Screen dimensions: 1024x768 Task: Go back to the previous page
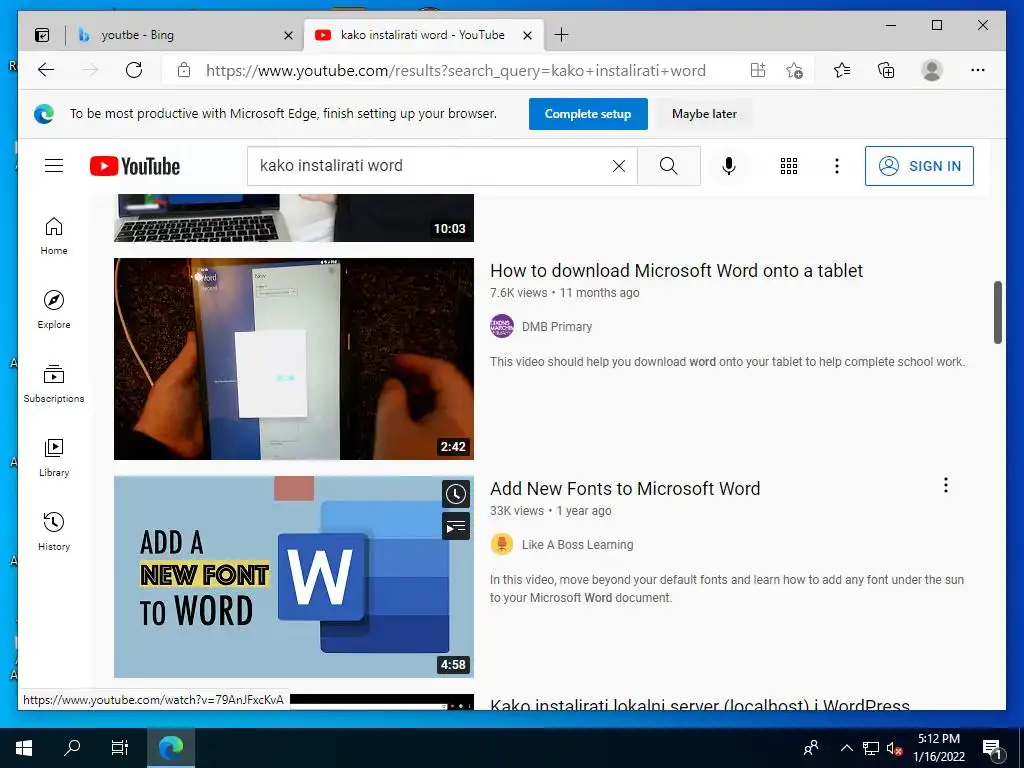[46, 70]
